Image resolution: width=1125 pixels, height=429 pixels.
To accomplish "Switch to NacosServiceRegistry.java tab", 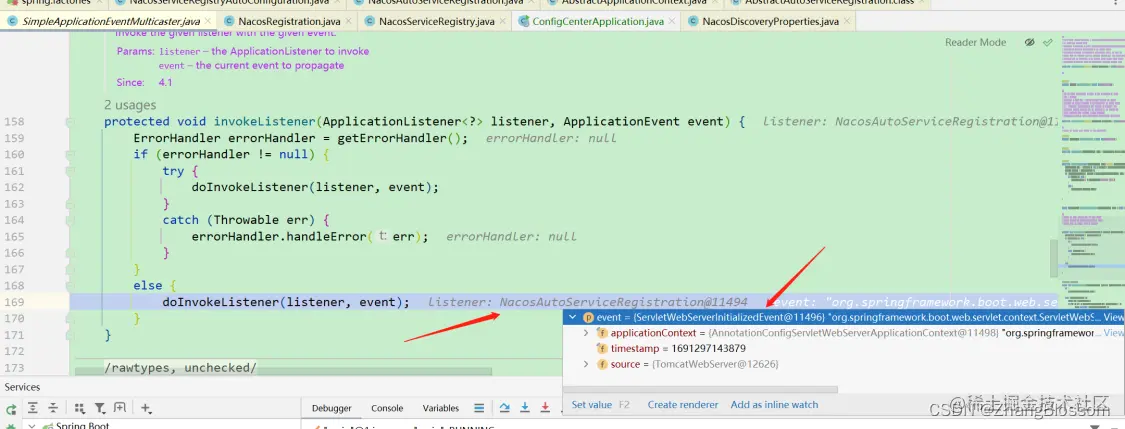I will click(x=436, y=22).
